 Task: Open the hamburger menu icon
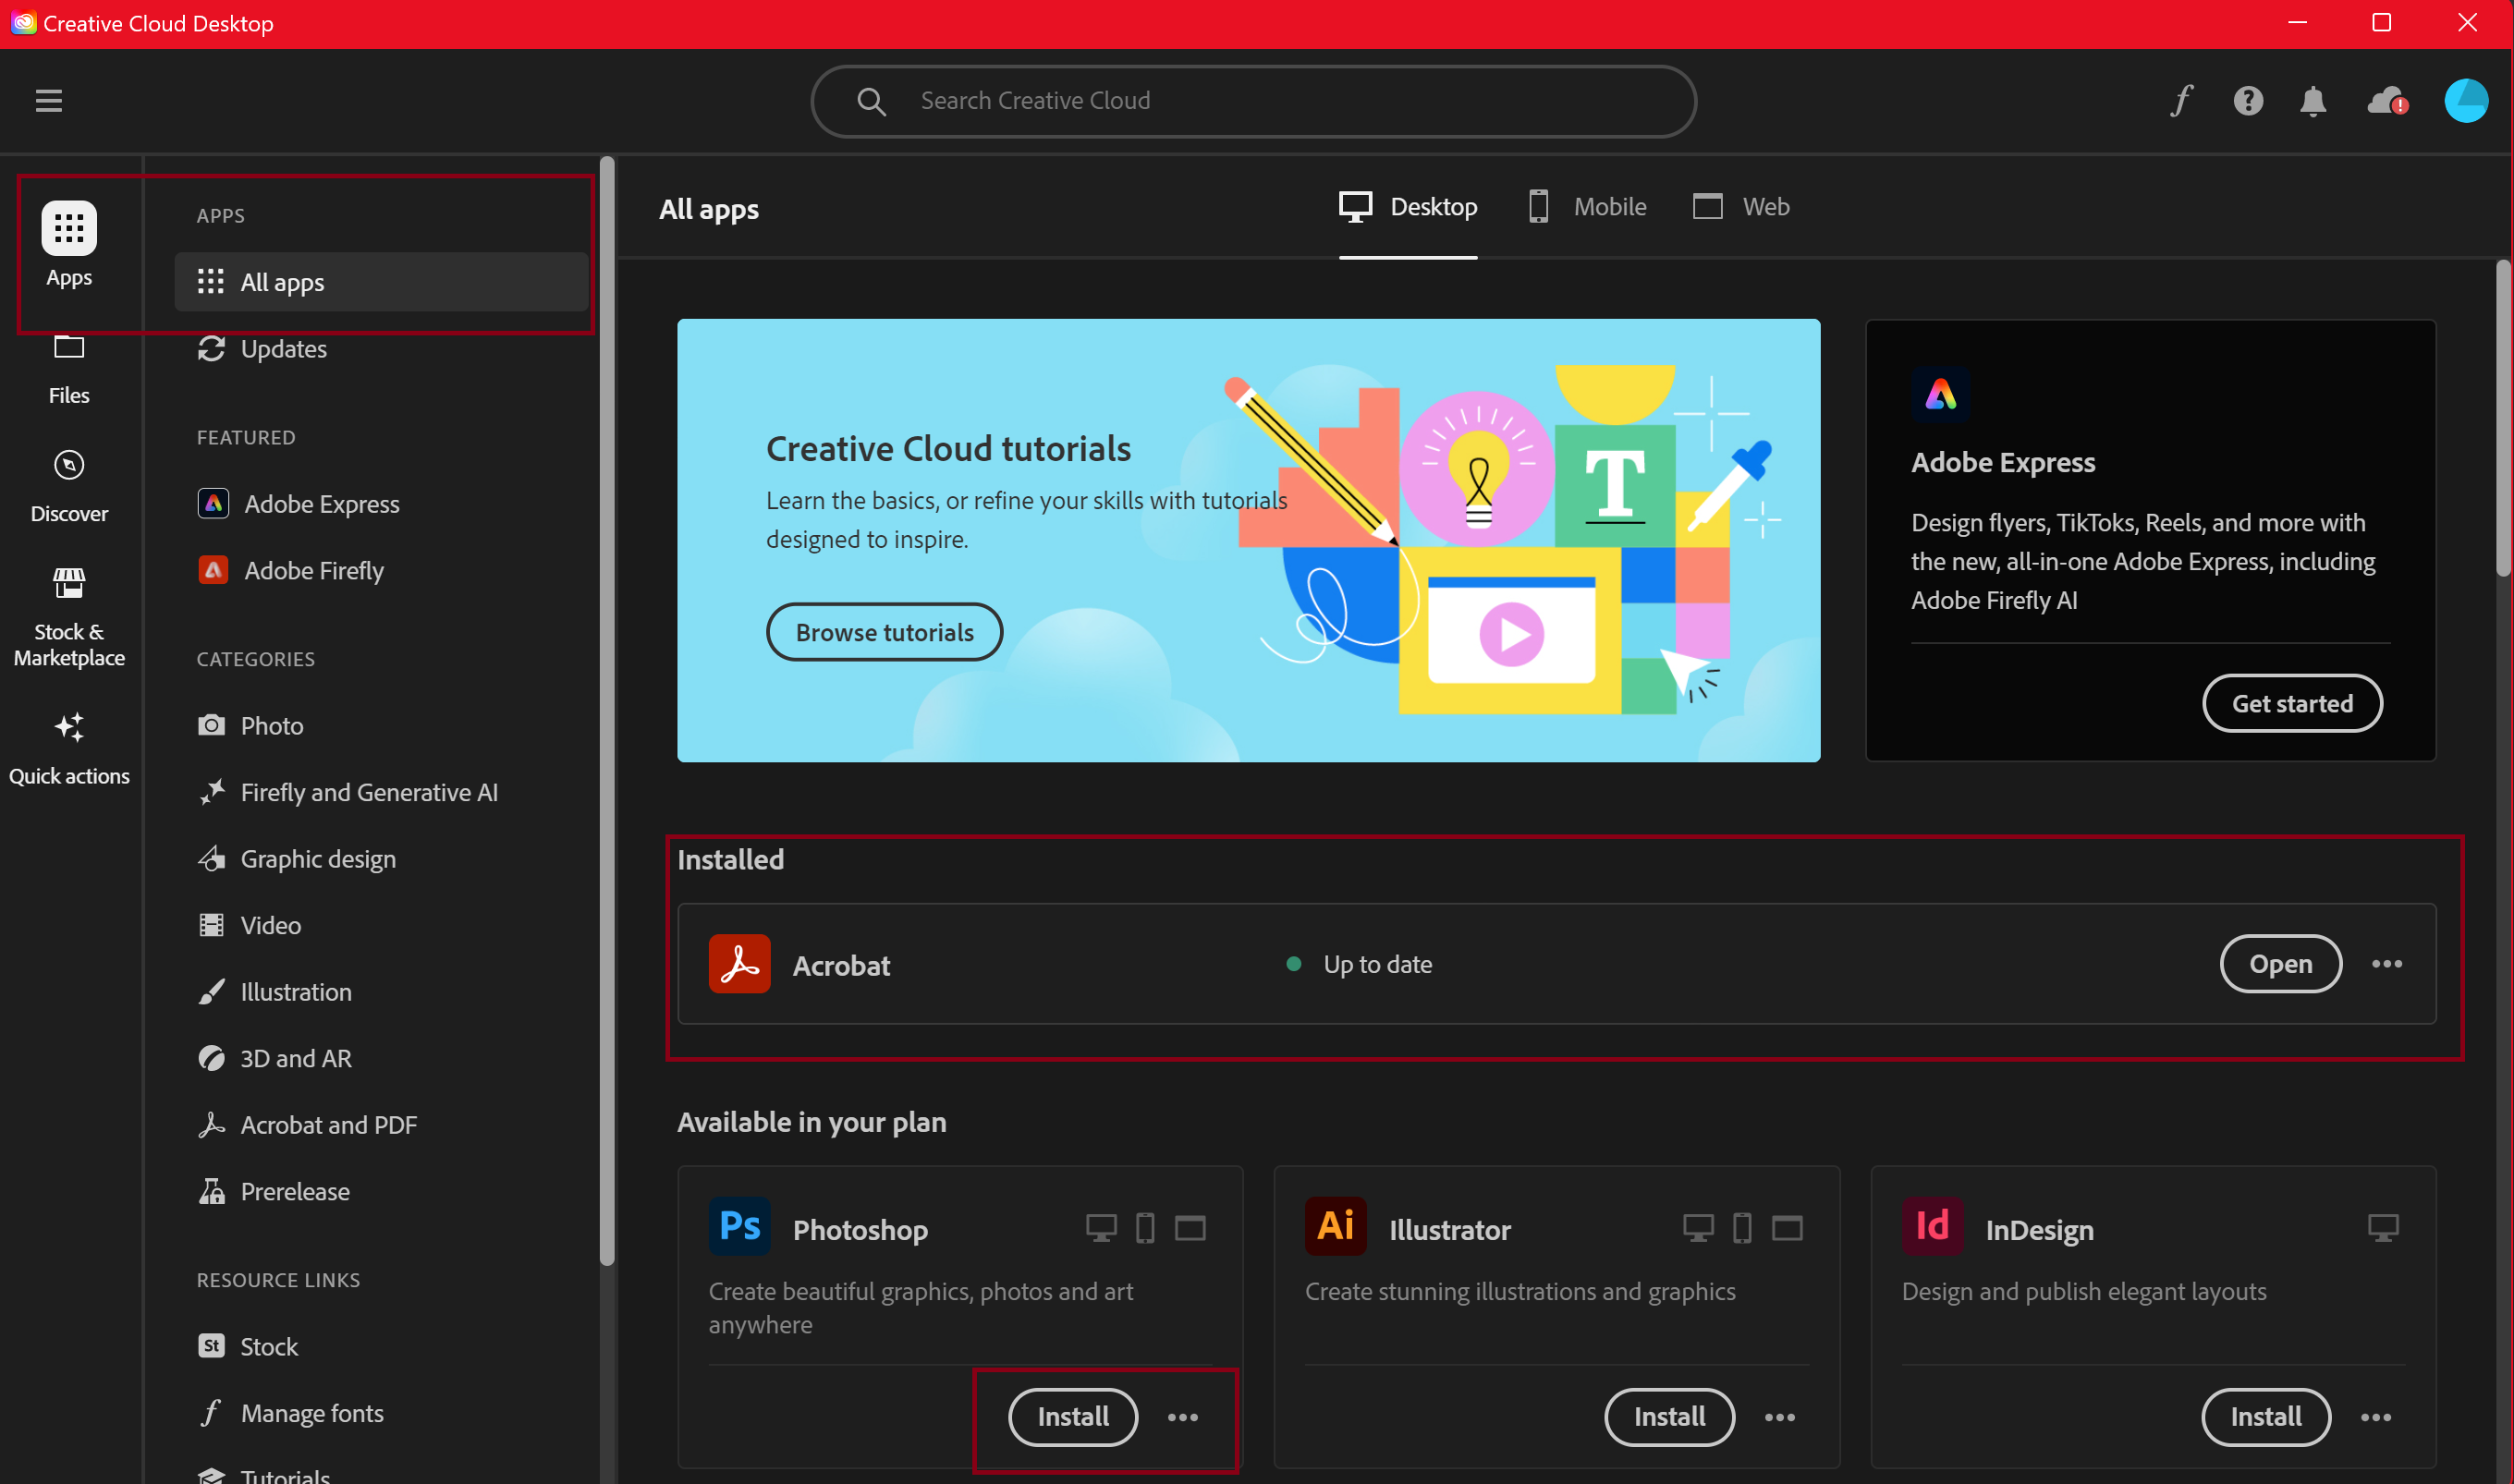[x=49, y=100]
